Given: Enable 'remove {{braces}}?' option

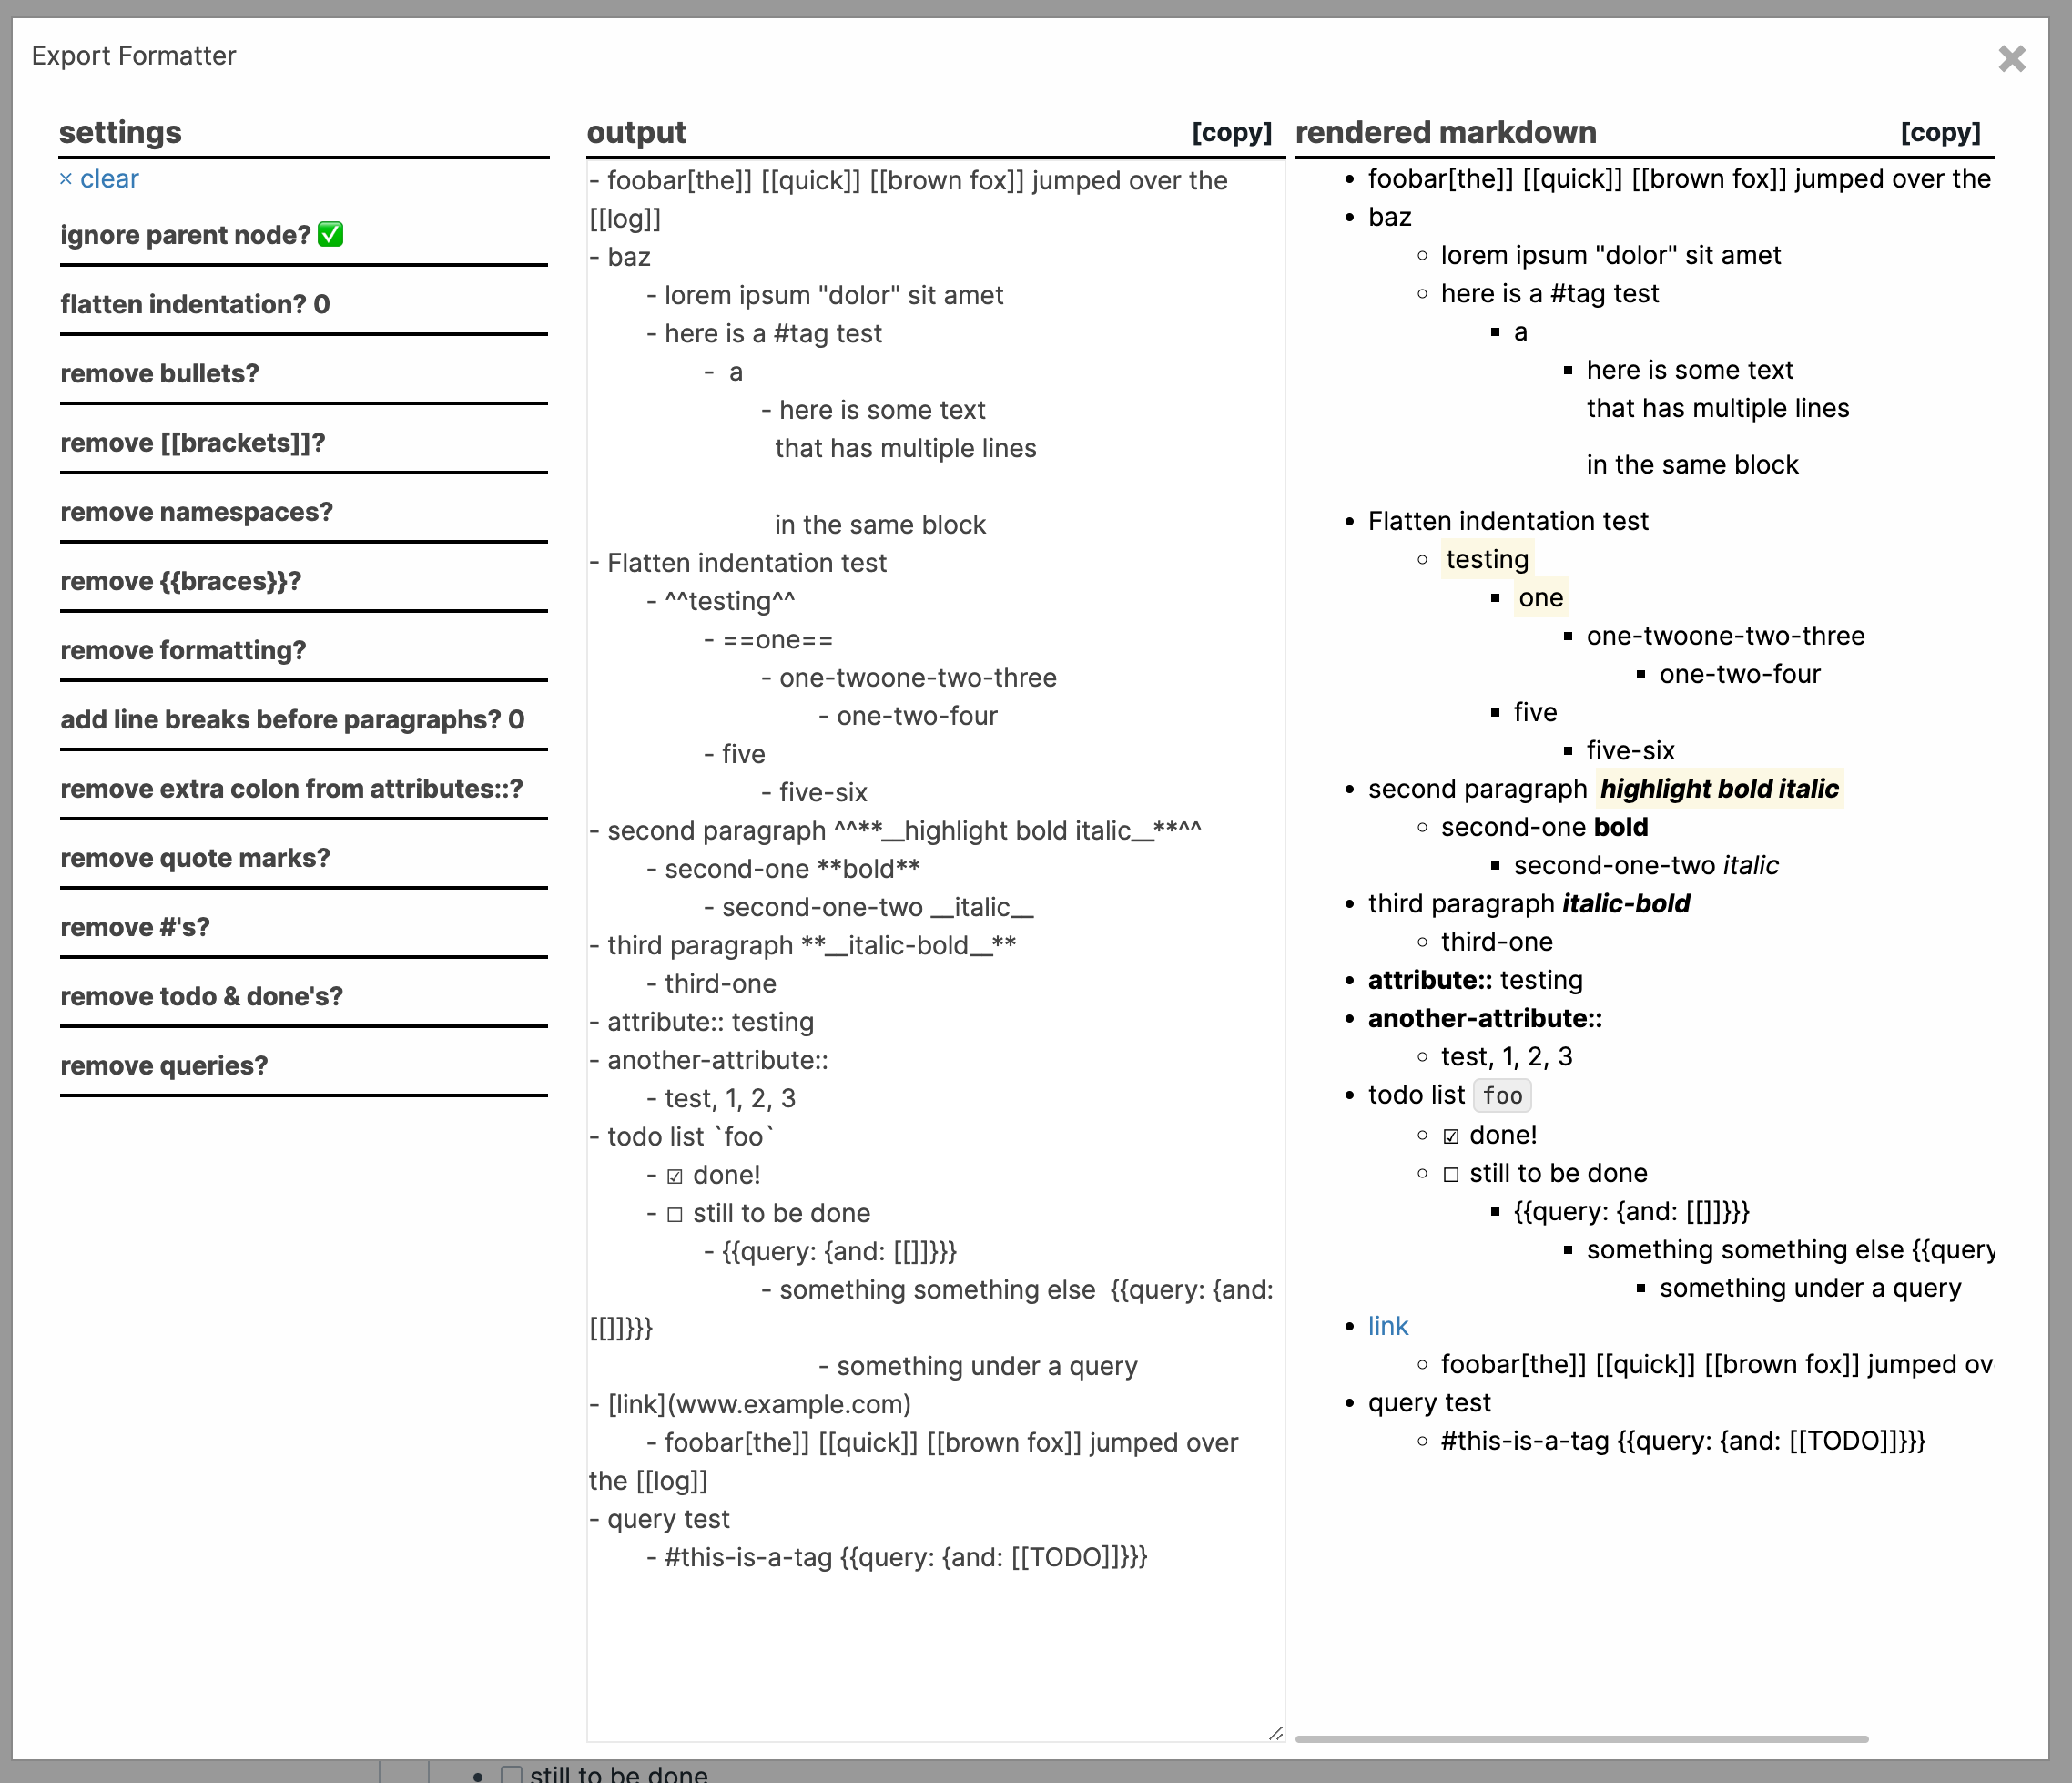Looking at the screenshot, I should pos(183,581).
